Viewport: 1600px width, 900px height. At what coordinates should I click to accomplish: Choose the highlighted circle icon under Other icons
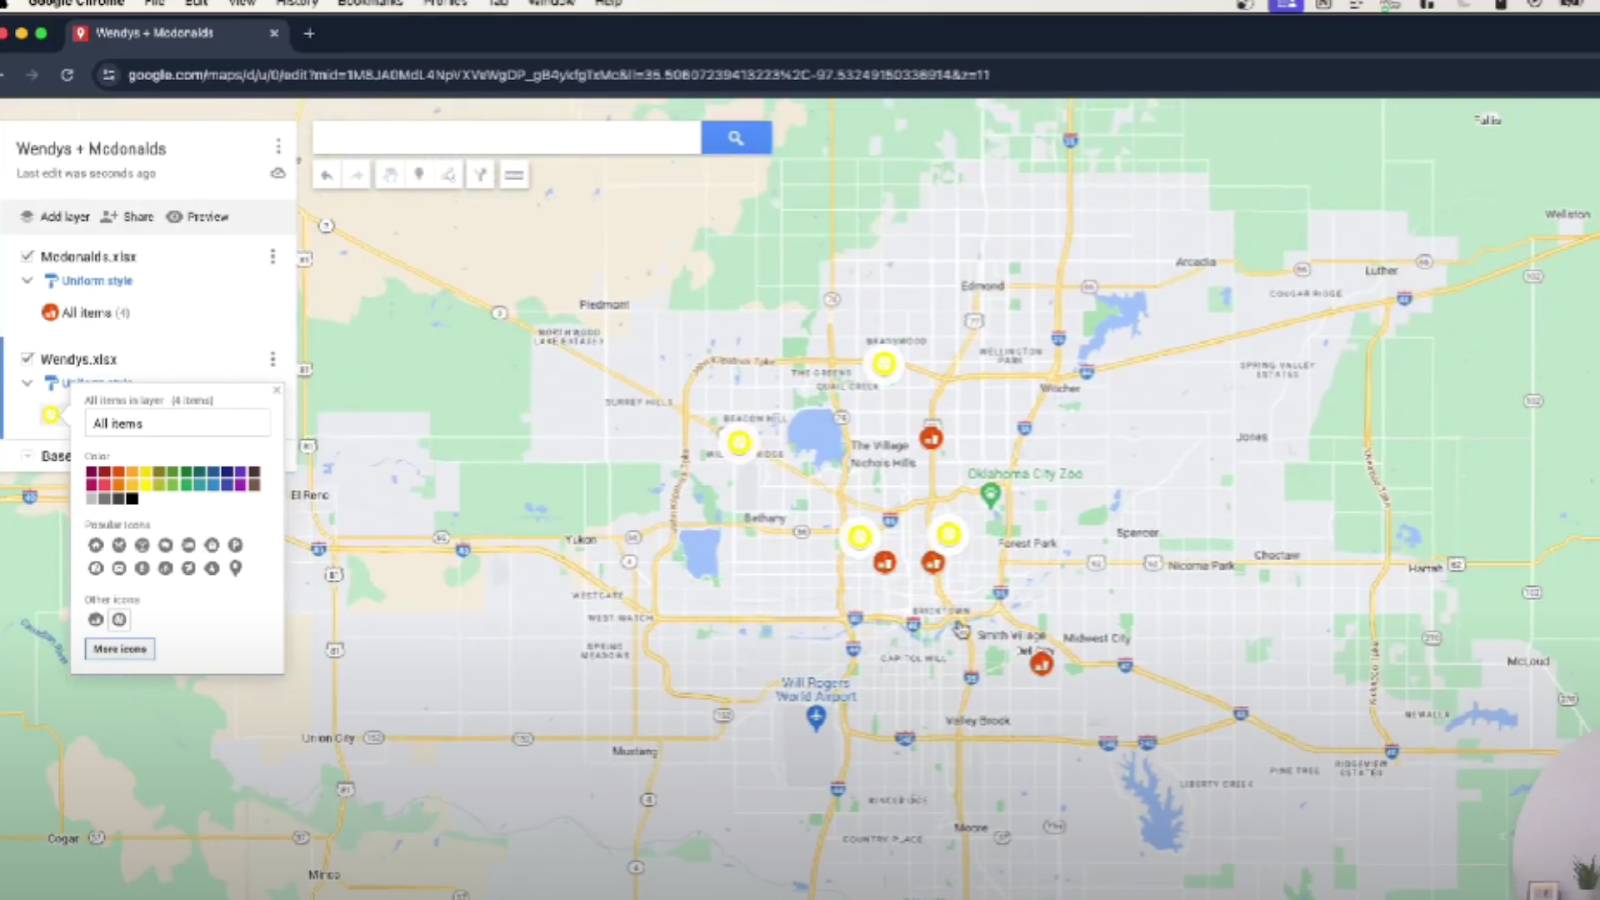pyautogui.click(x=119, y=619)
